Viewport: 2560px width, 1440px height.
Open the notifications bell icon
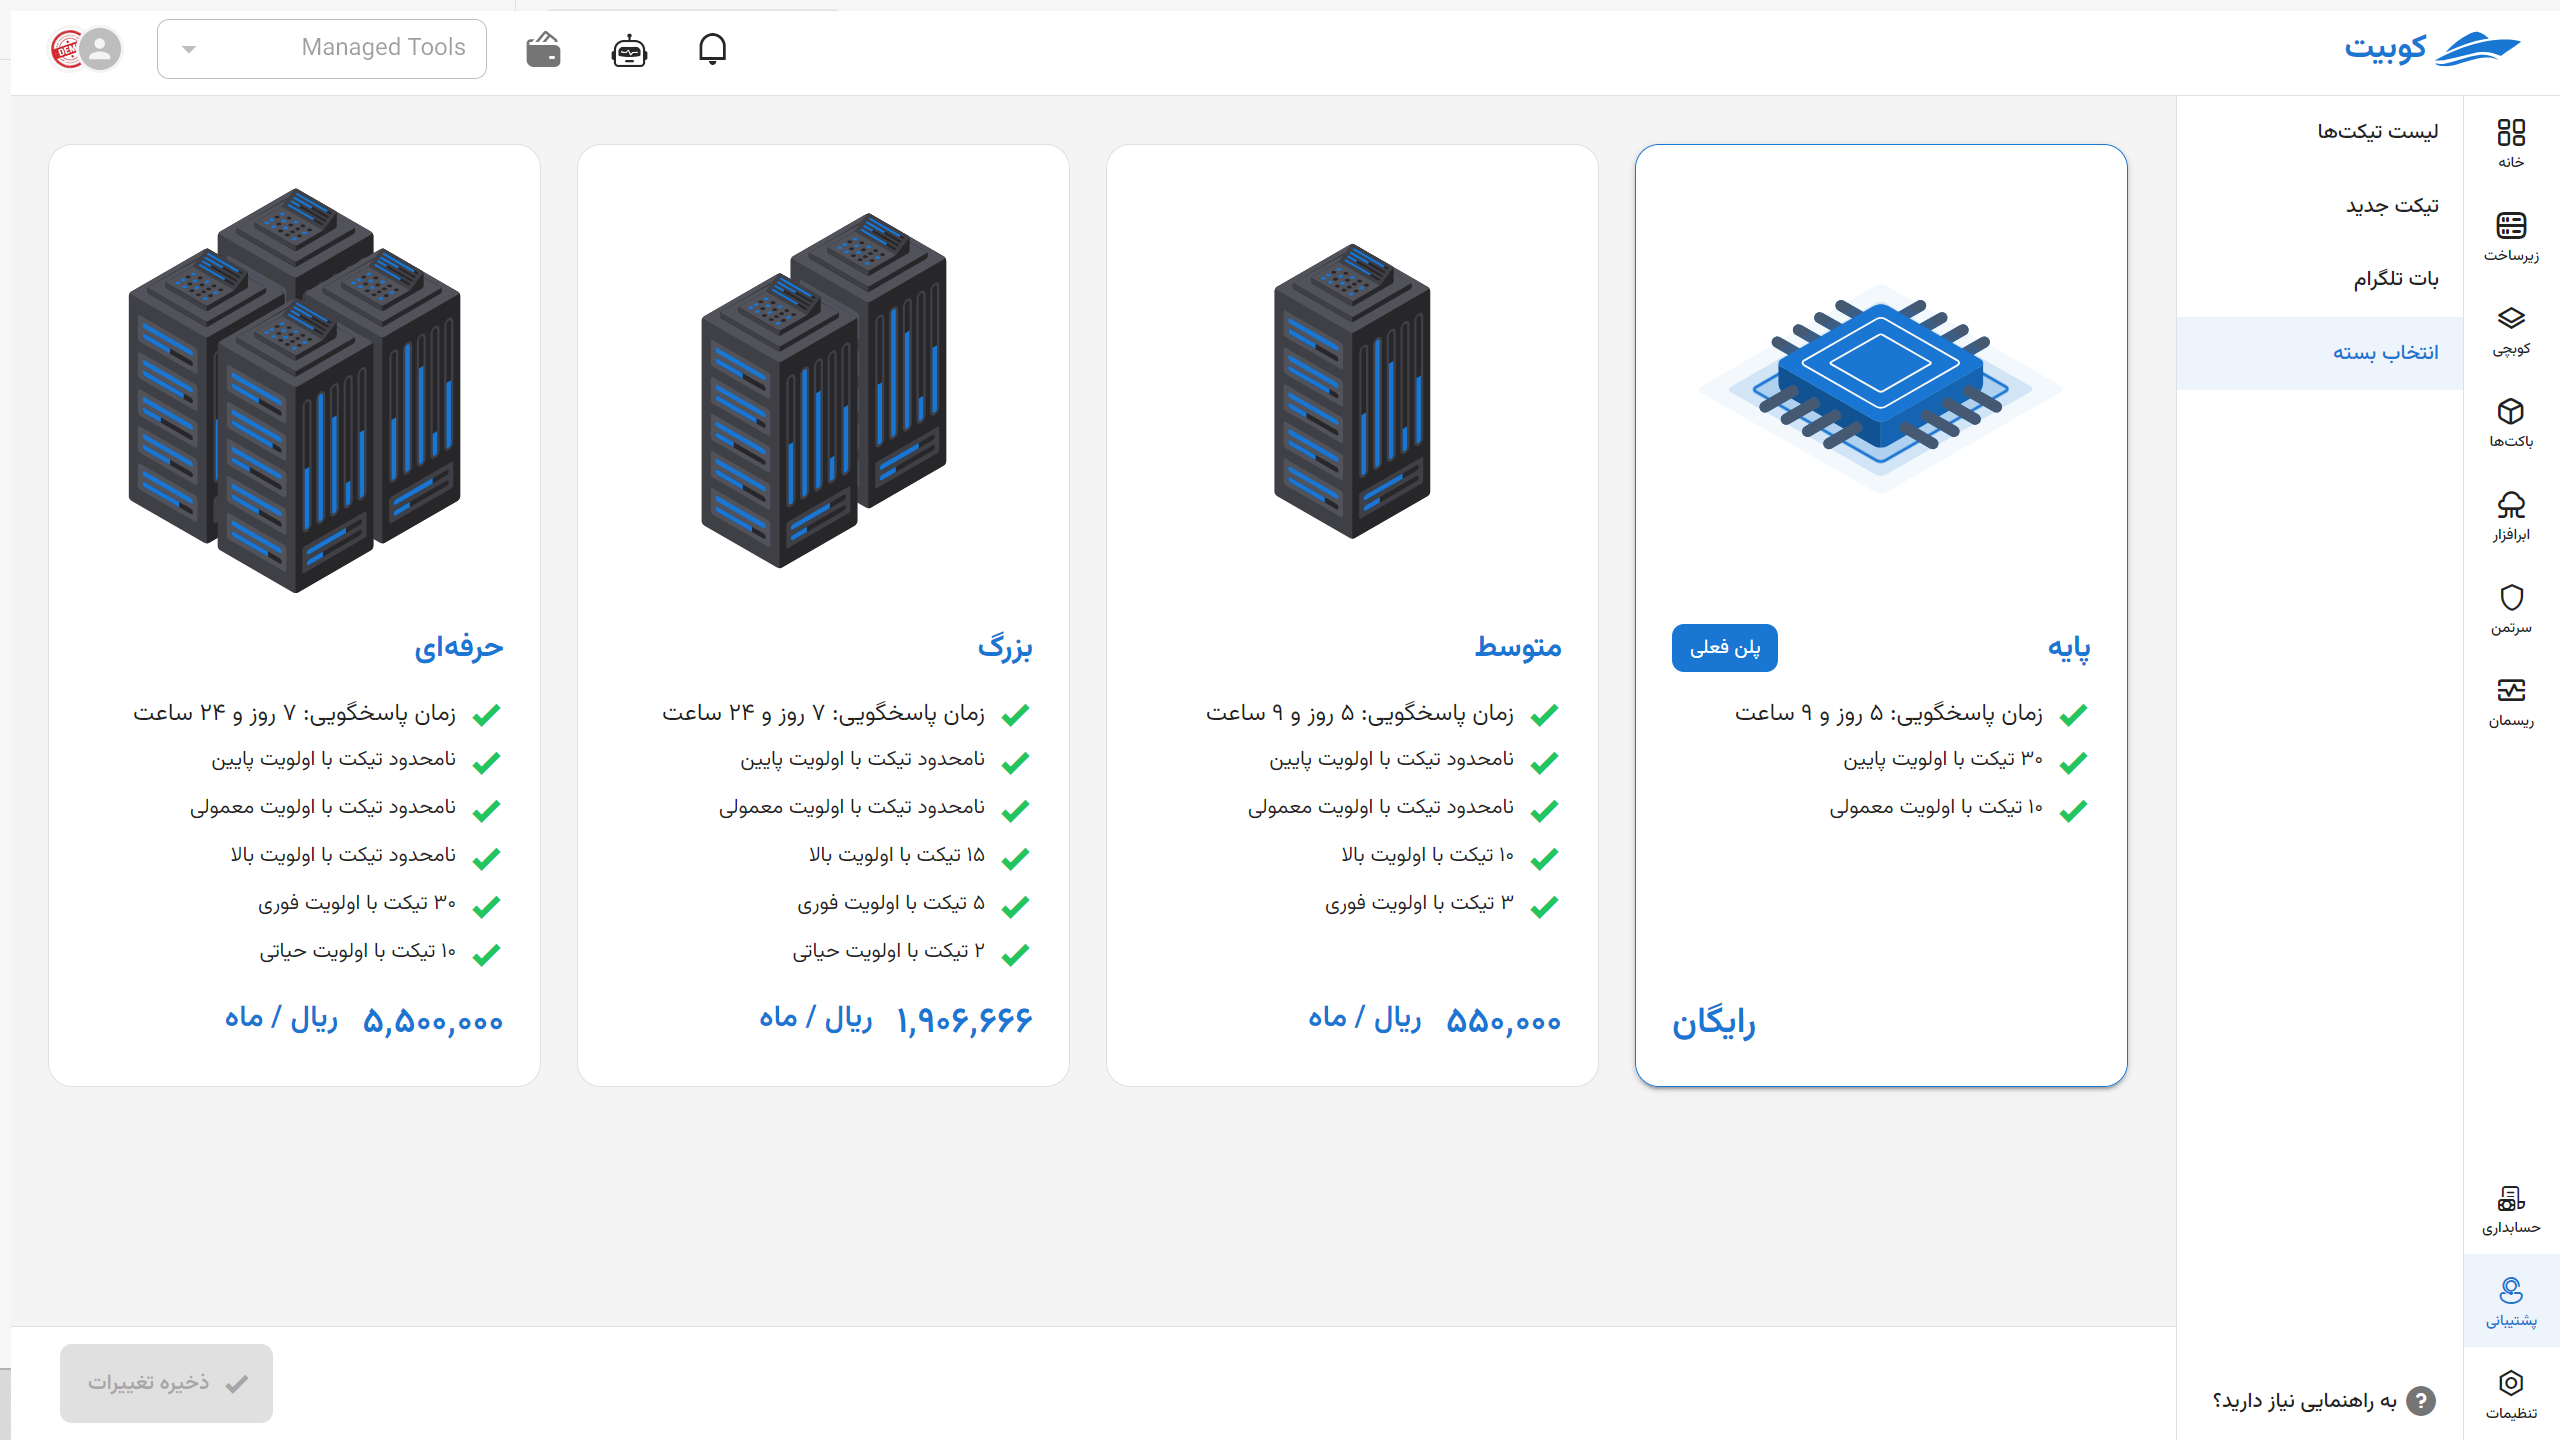712,48
